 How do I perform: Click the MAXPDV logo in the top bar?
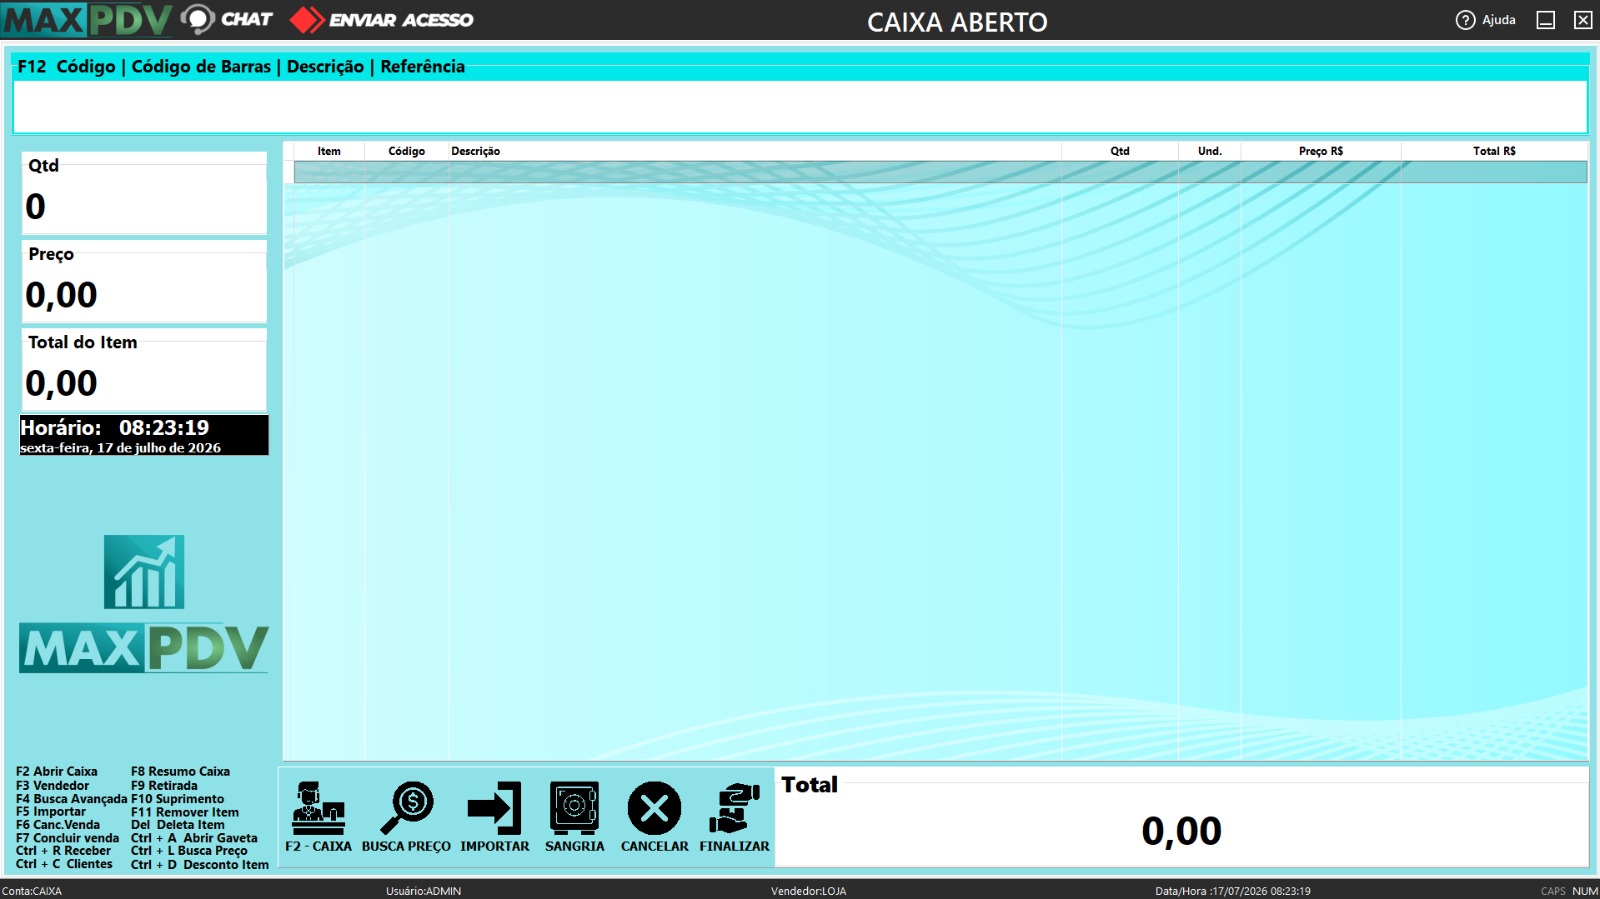tap(87, 20)
